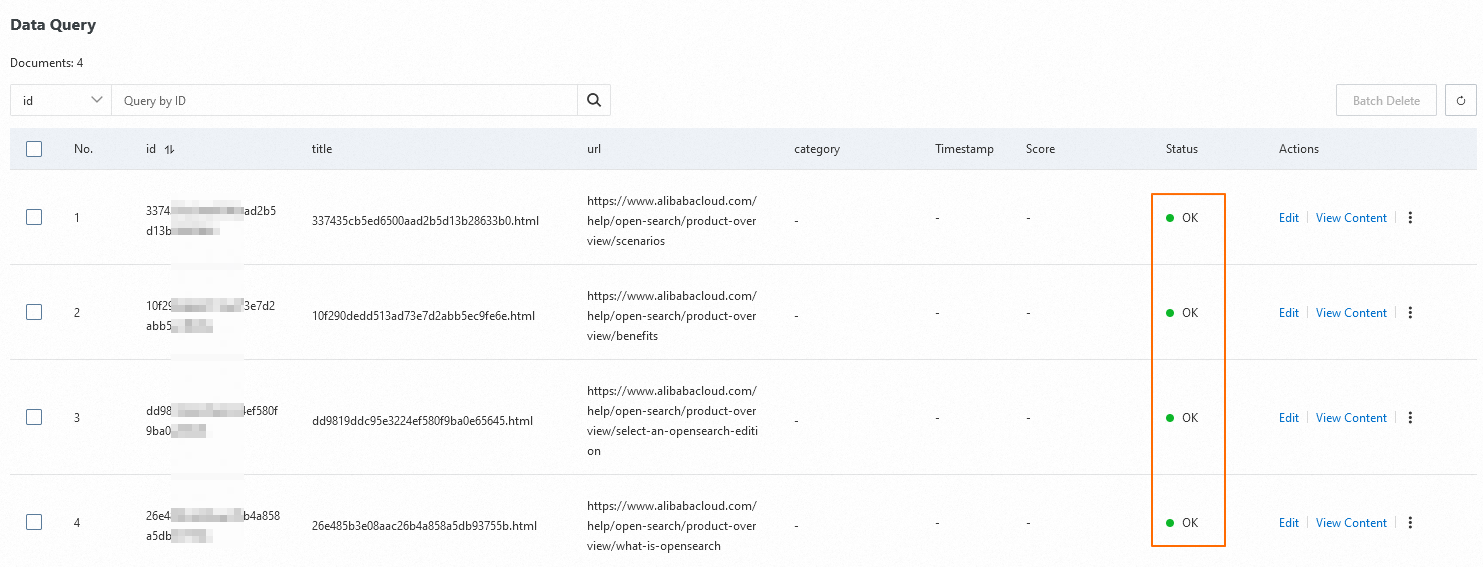Check the box for document No. 2

point(34,312)
